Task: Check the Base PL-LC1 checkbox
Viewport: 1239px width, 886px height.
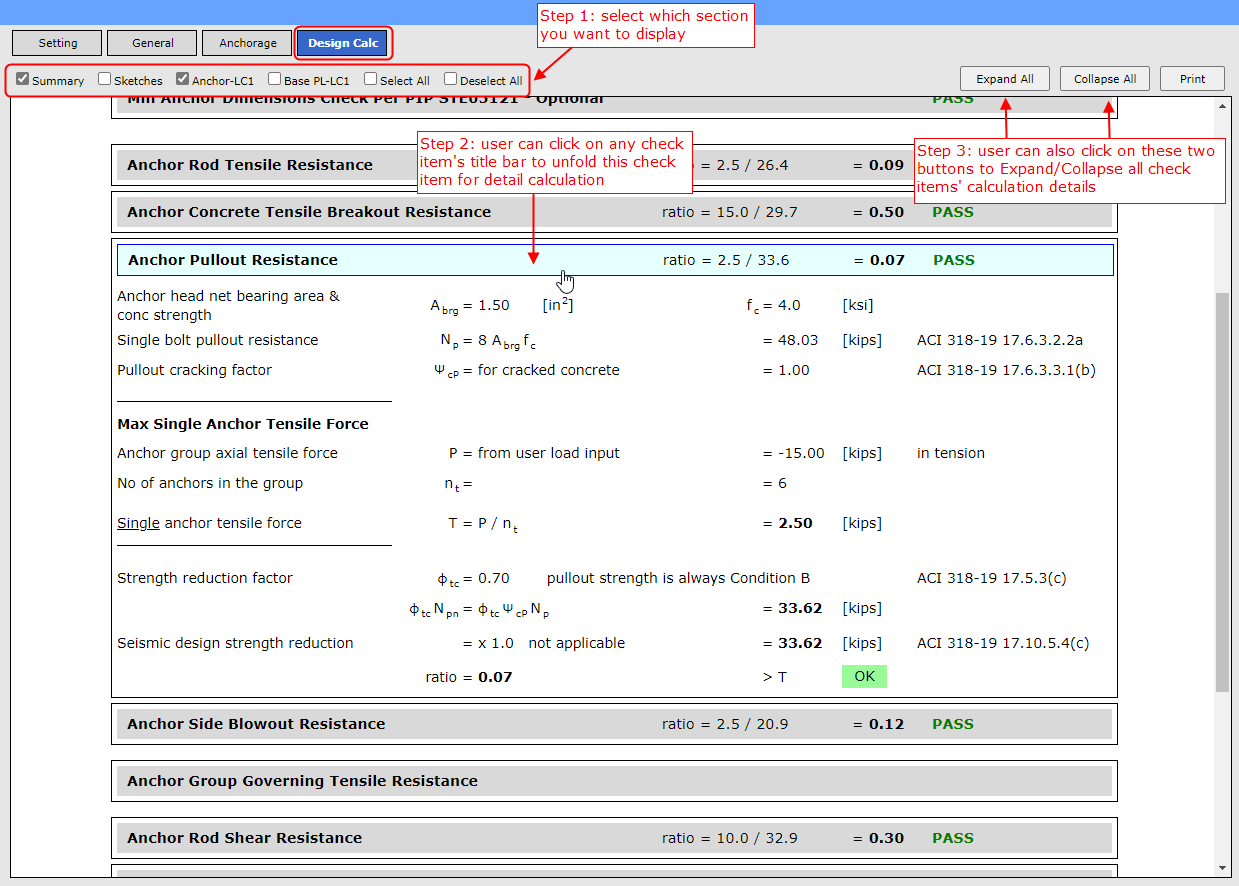Action: coord(275,79)
